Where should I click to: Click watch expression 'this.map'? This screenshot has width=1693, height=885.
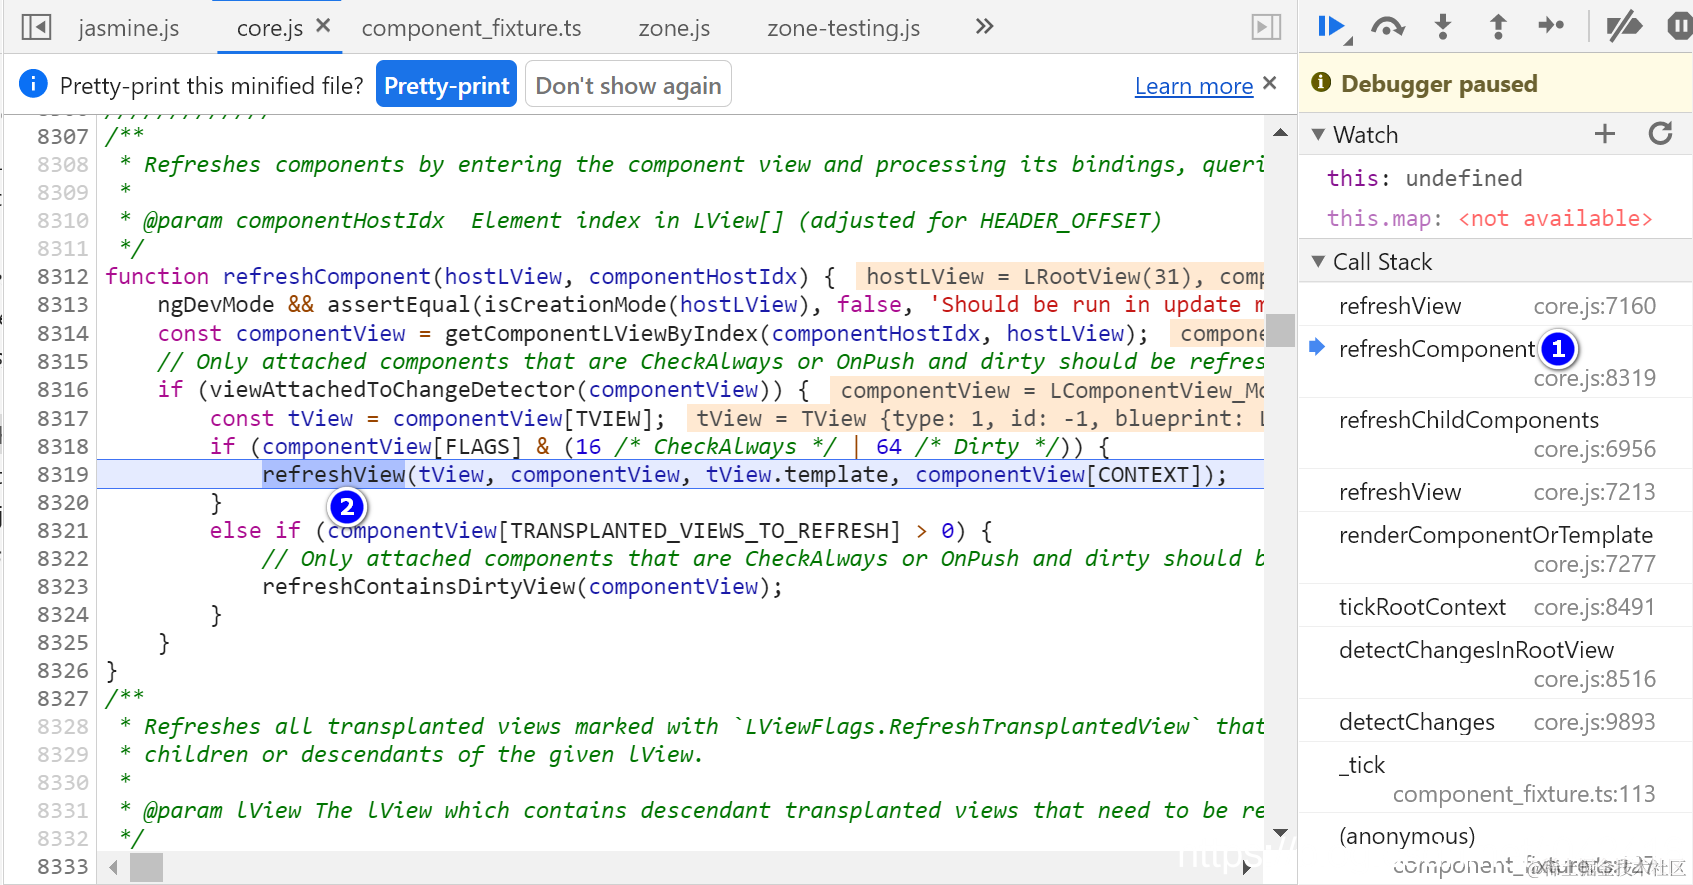click(x=1489, y=218)
